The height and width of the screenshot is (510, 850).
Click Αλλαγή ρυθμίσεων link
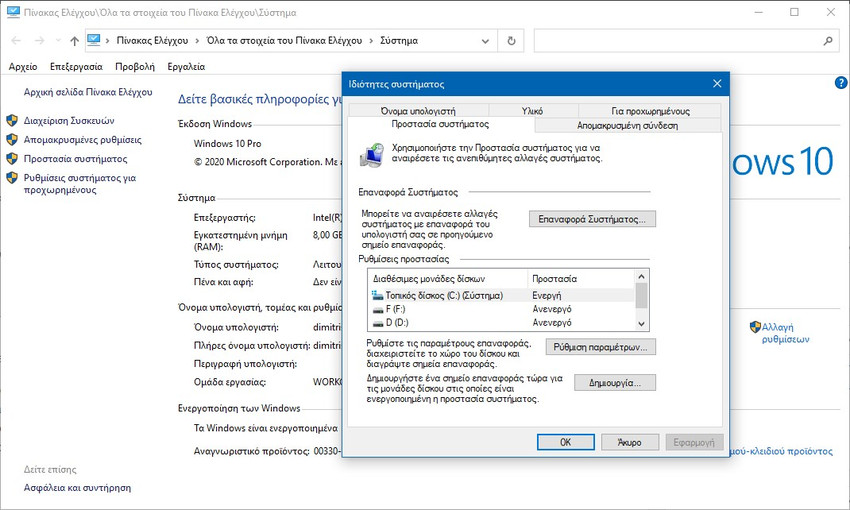tap(785, 333)
